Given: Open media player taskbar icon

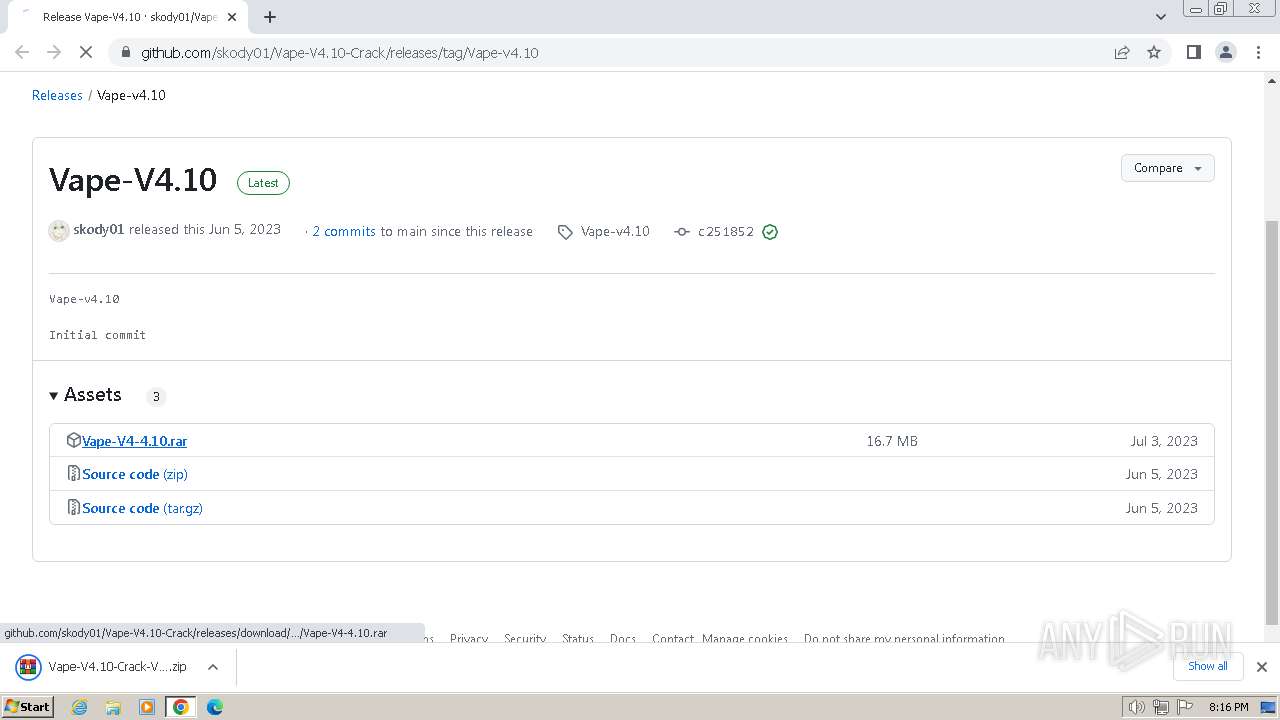Looking at the screenshot, I should (147, 707).
